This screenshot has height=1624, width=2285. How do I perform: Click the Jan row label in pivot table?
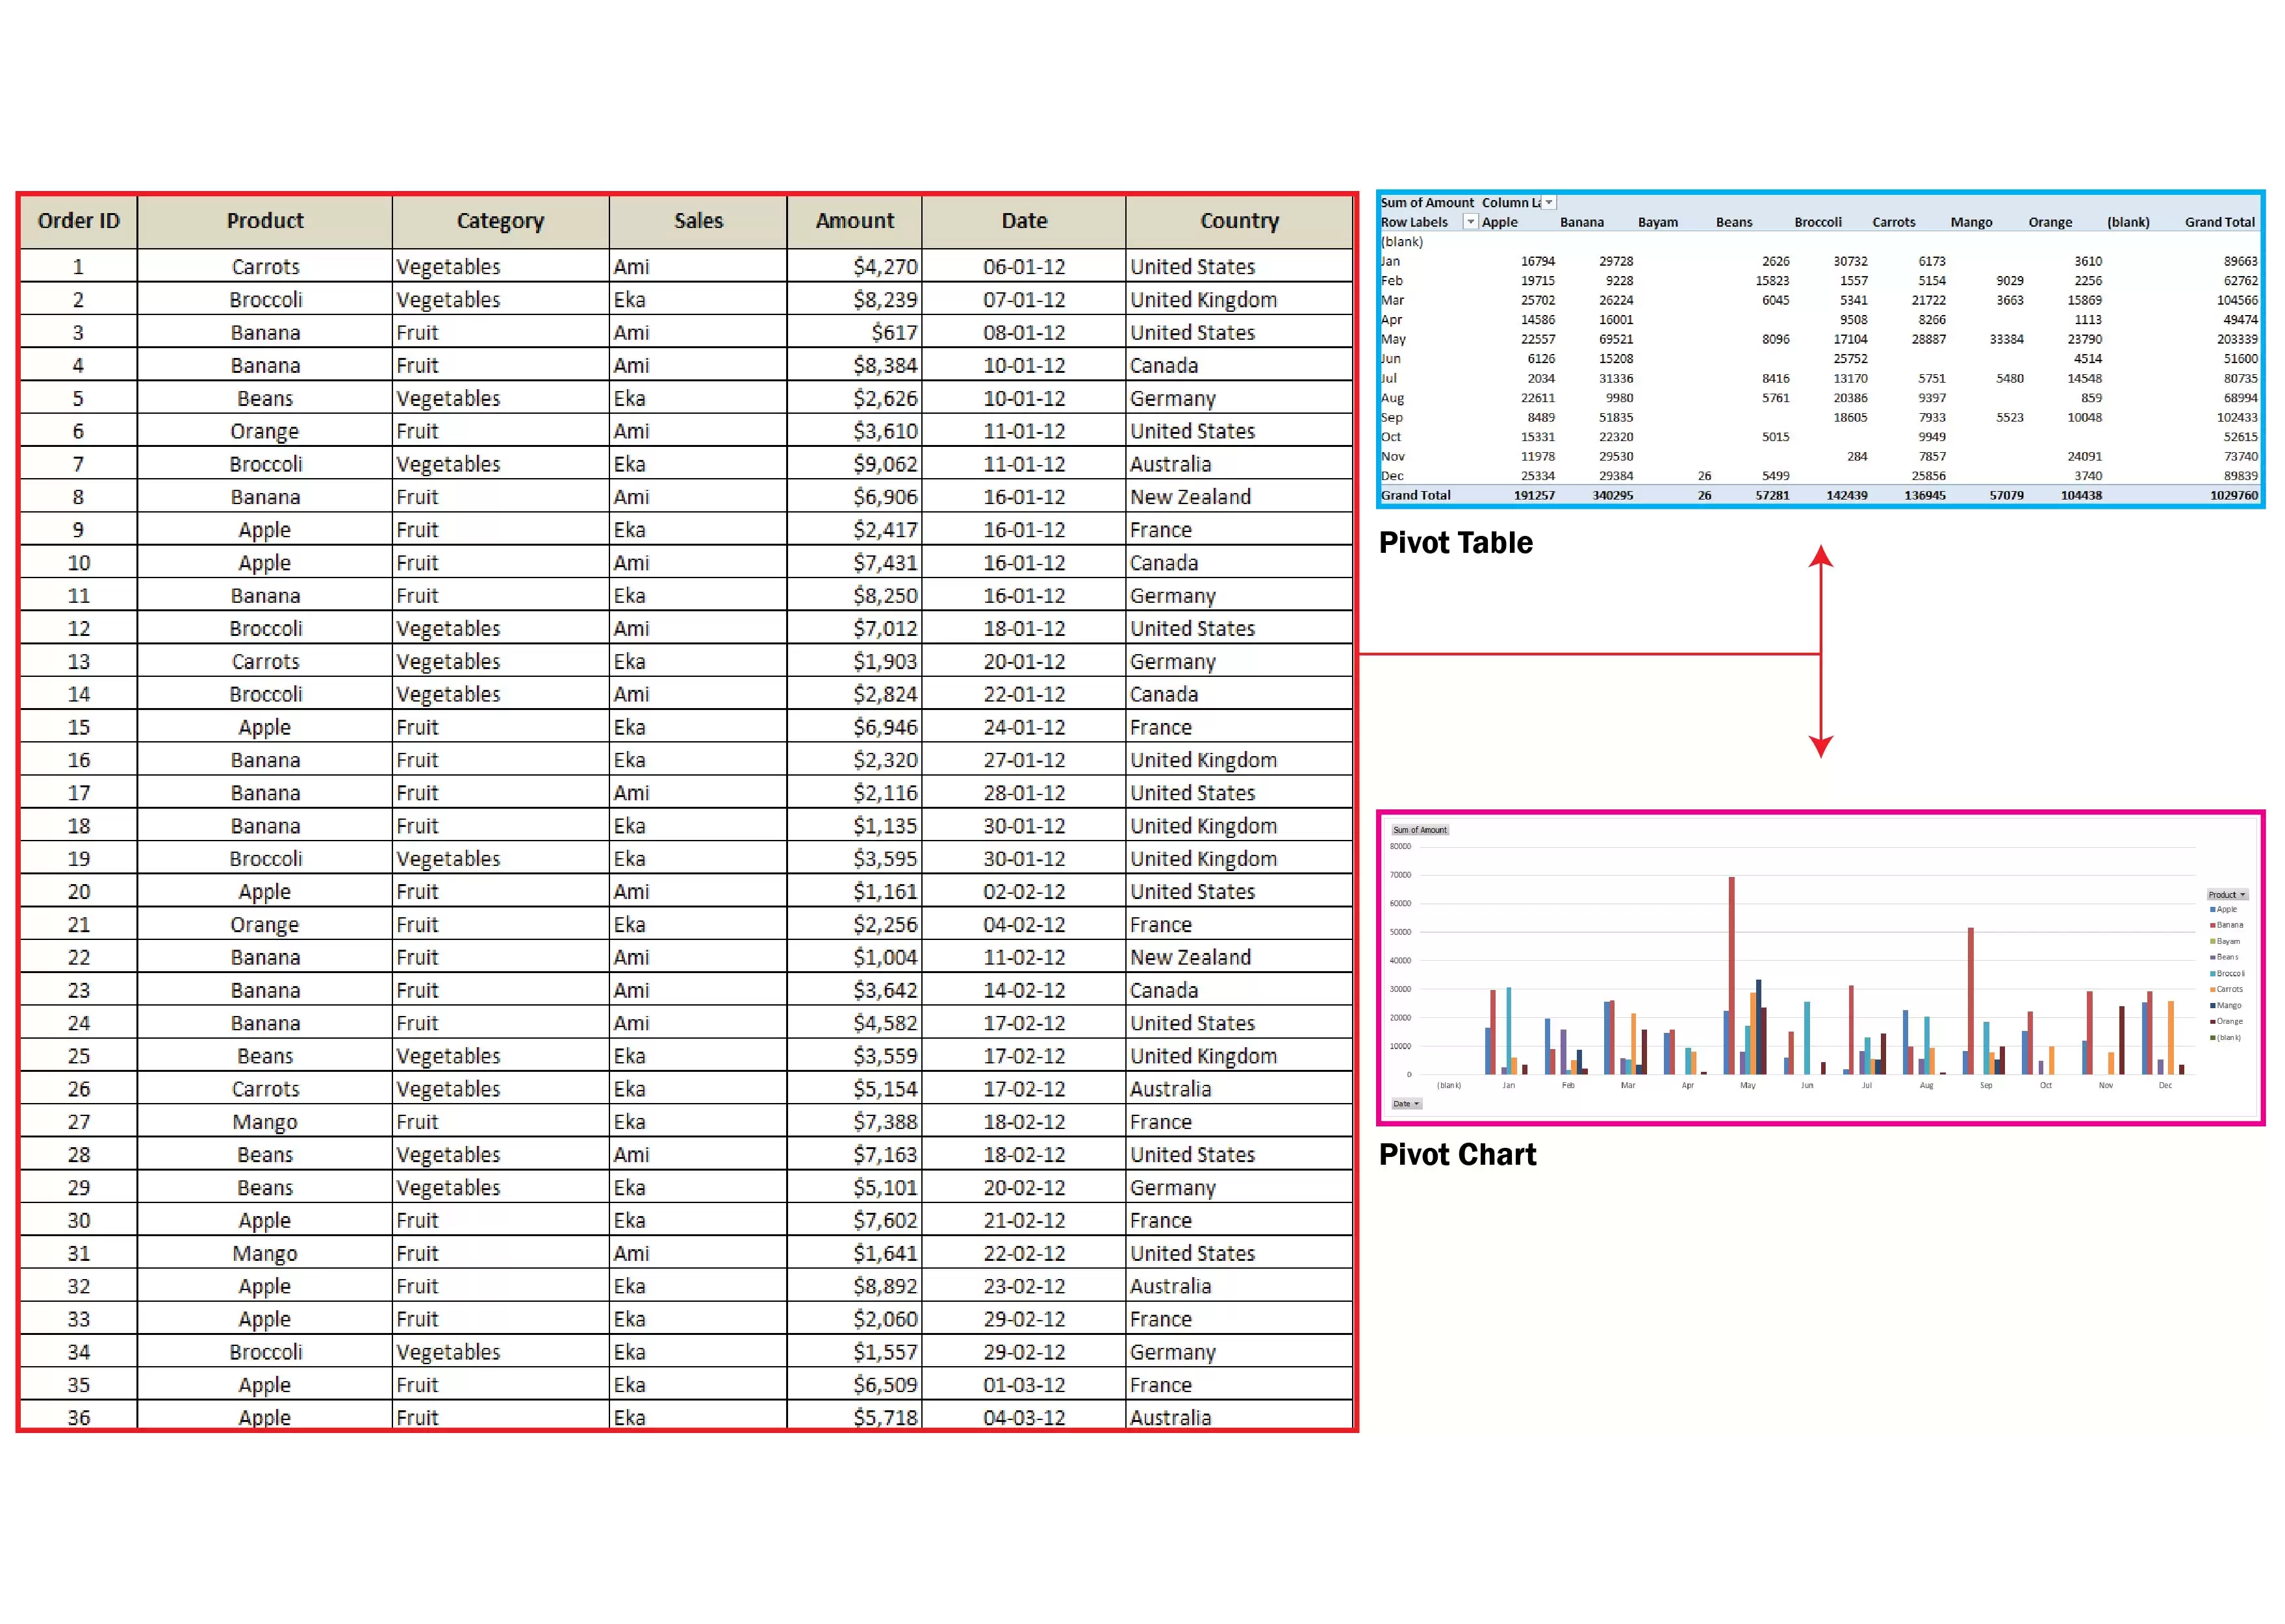click(1390, 261)
